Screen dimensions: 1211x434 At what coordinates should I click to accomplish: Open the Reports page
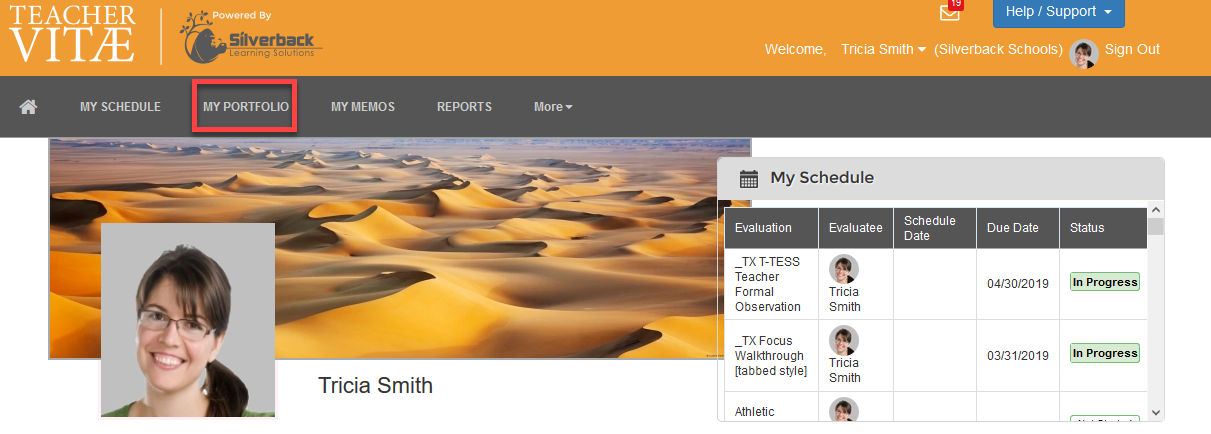464,107
